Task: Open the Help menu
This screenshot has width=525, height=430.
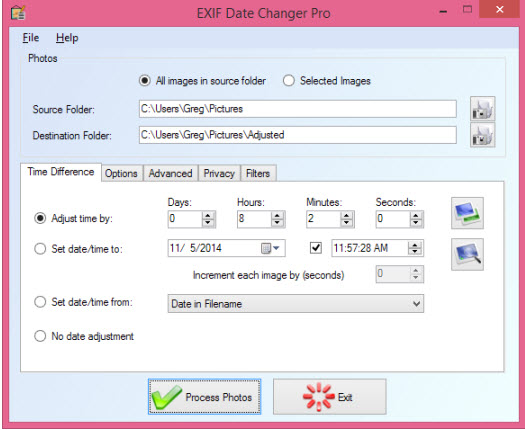Action: tap(67, 38)
